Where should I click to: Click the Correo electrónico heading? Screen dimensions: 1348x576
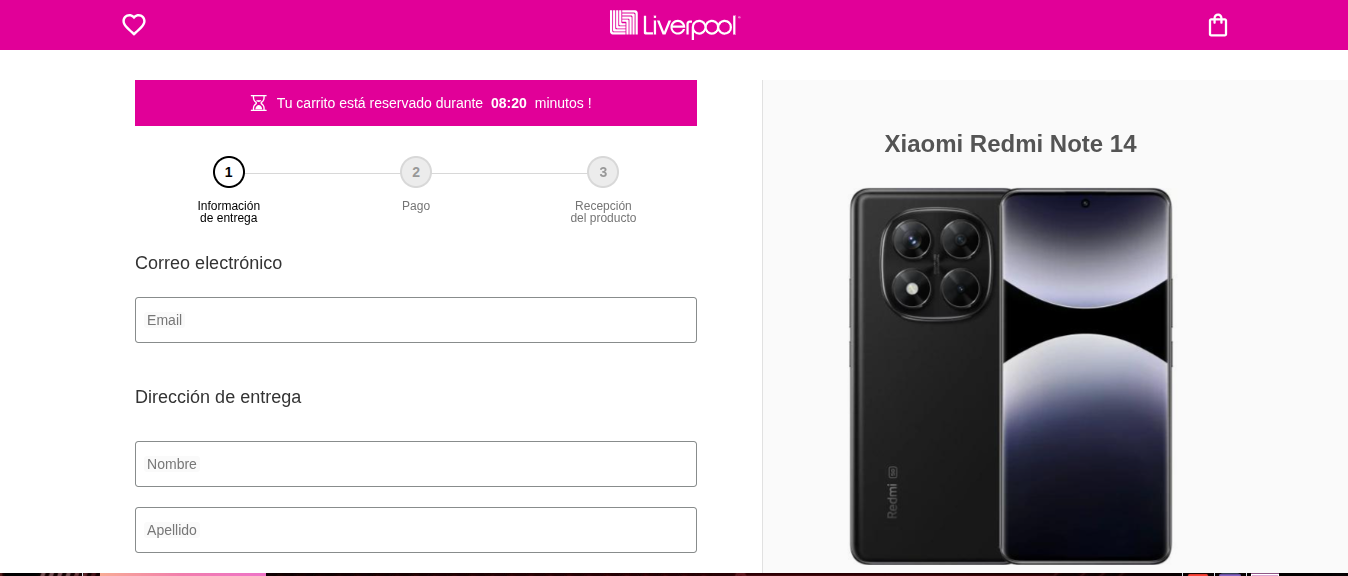(x=208, y=263)
